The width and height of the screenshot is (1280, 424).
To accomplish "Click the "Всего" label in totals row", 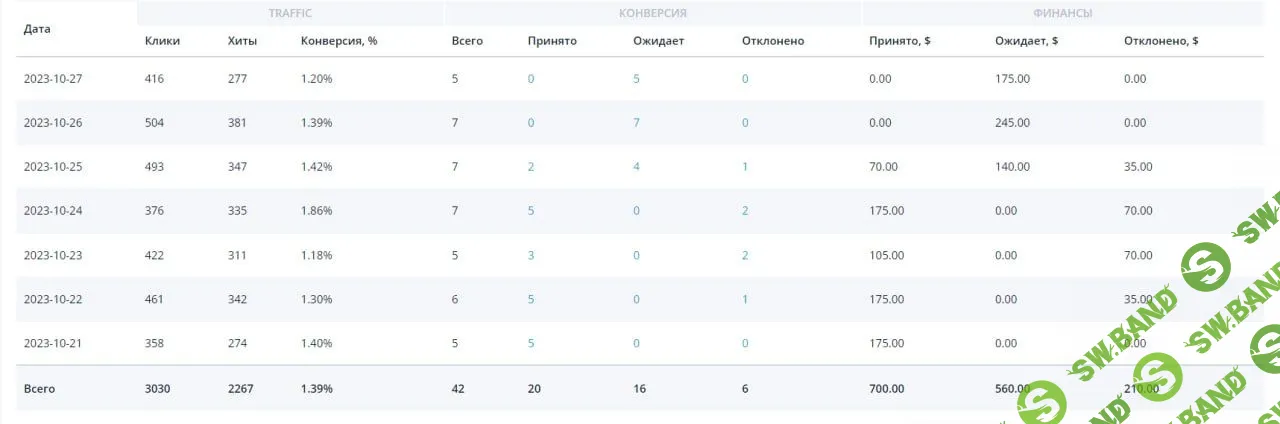I will coord(39,389).
